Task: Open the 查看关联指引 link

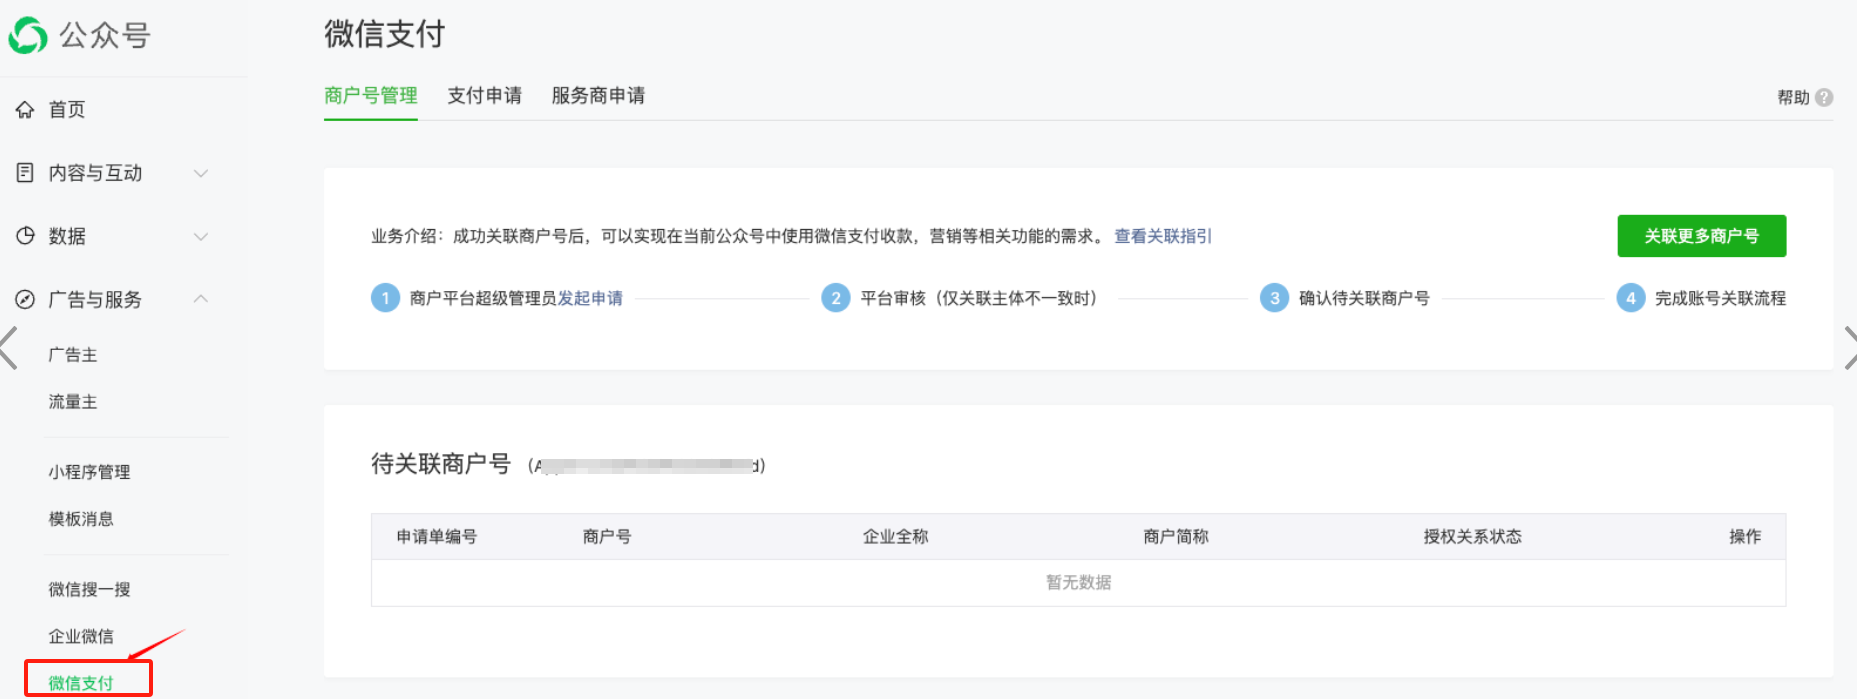Action: (1163, 236)
